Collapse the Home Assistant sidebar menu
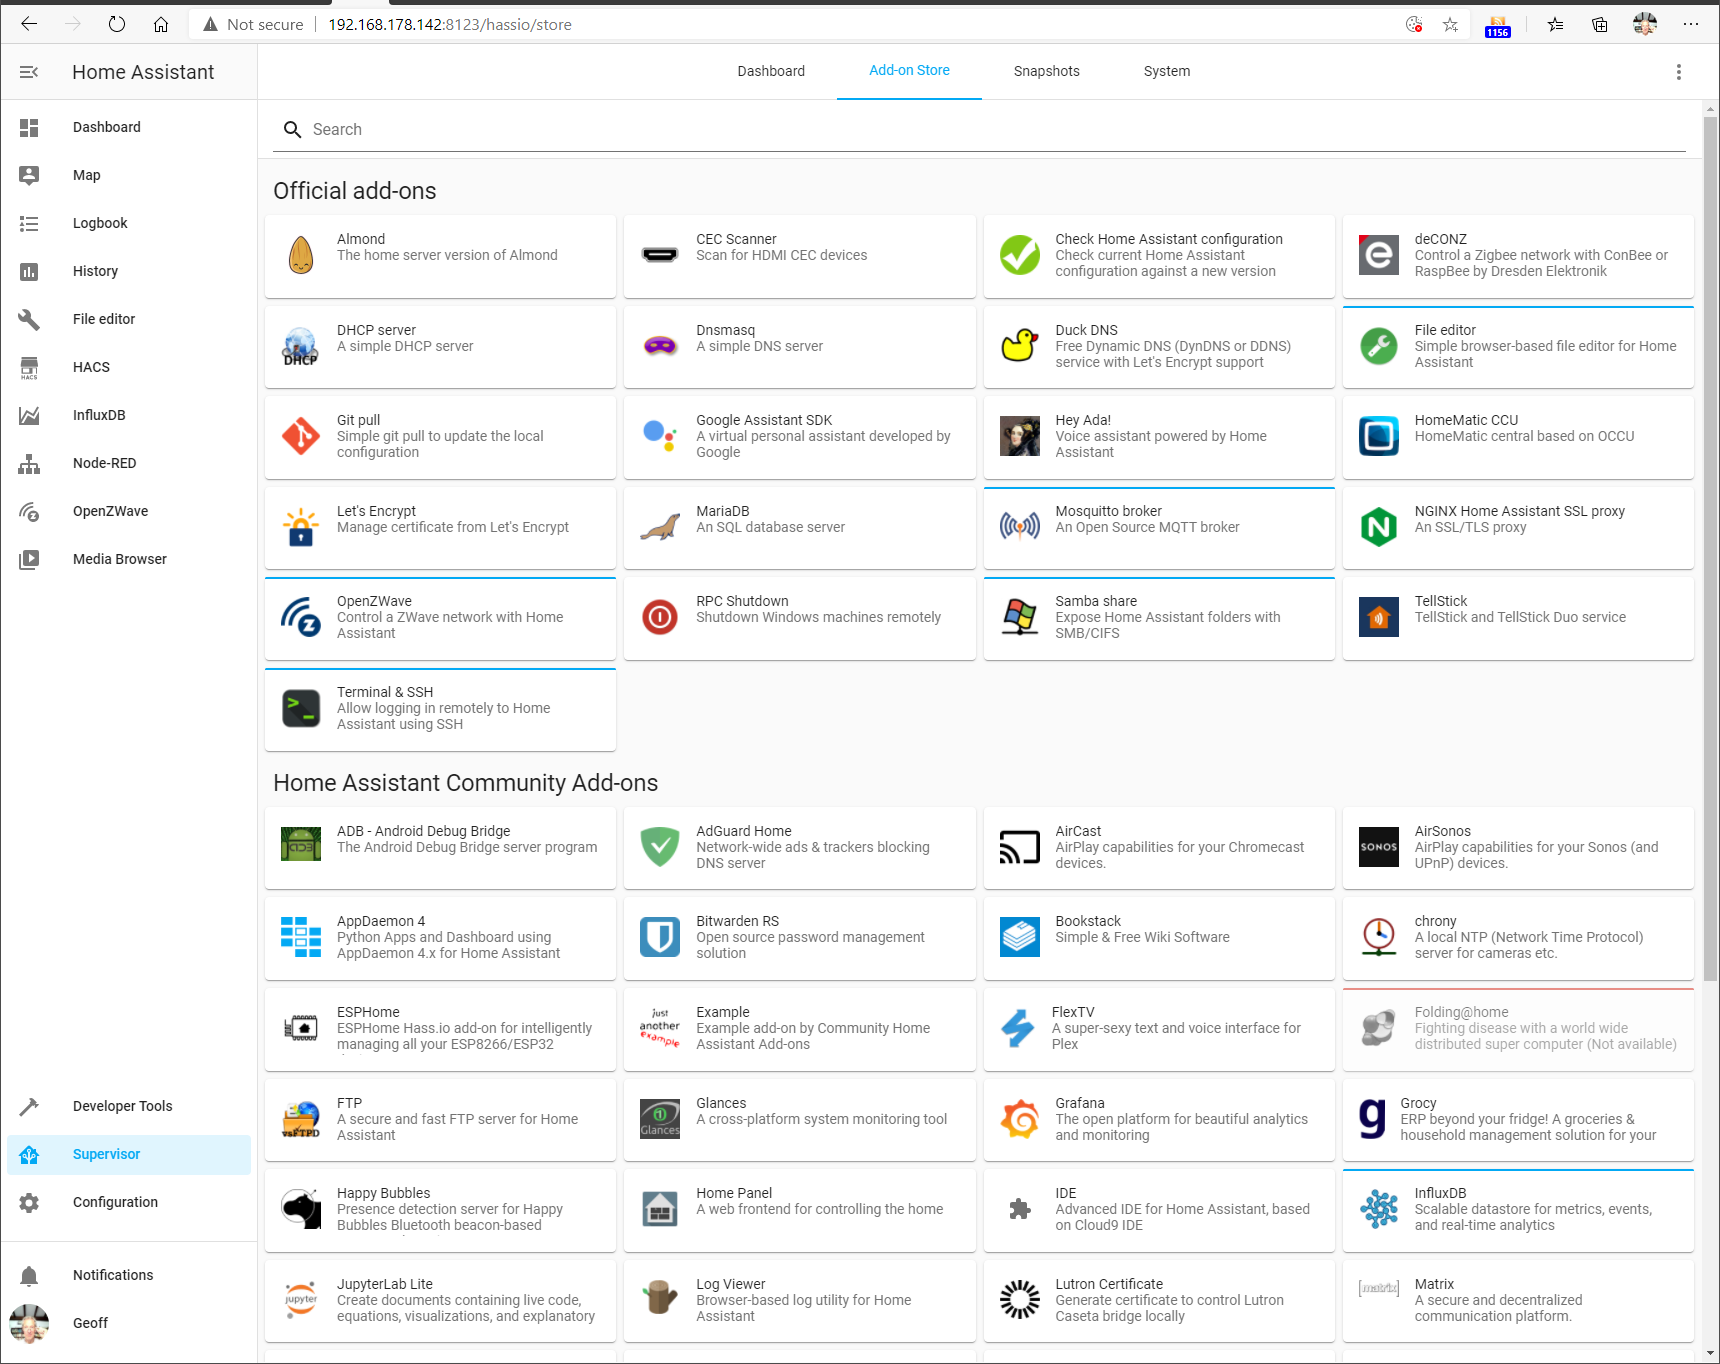1720x1364 pixels. point(29,72)
